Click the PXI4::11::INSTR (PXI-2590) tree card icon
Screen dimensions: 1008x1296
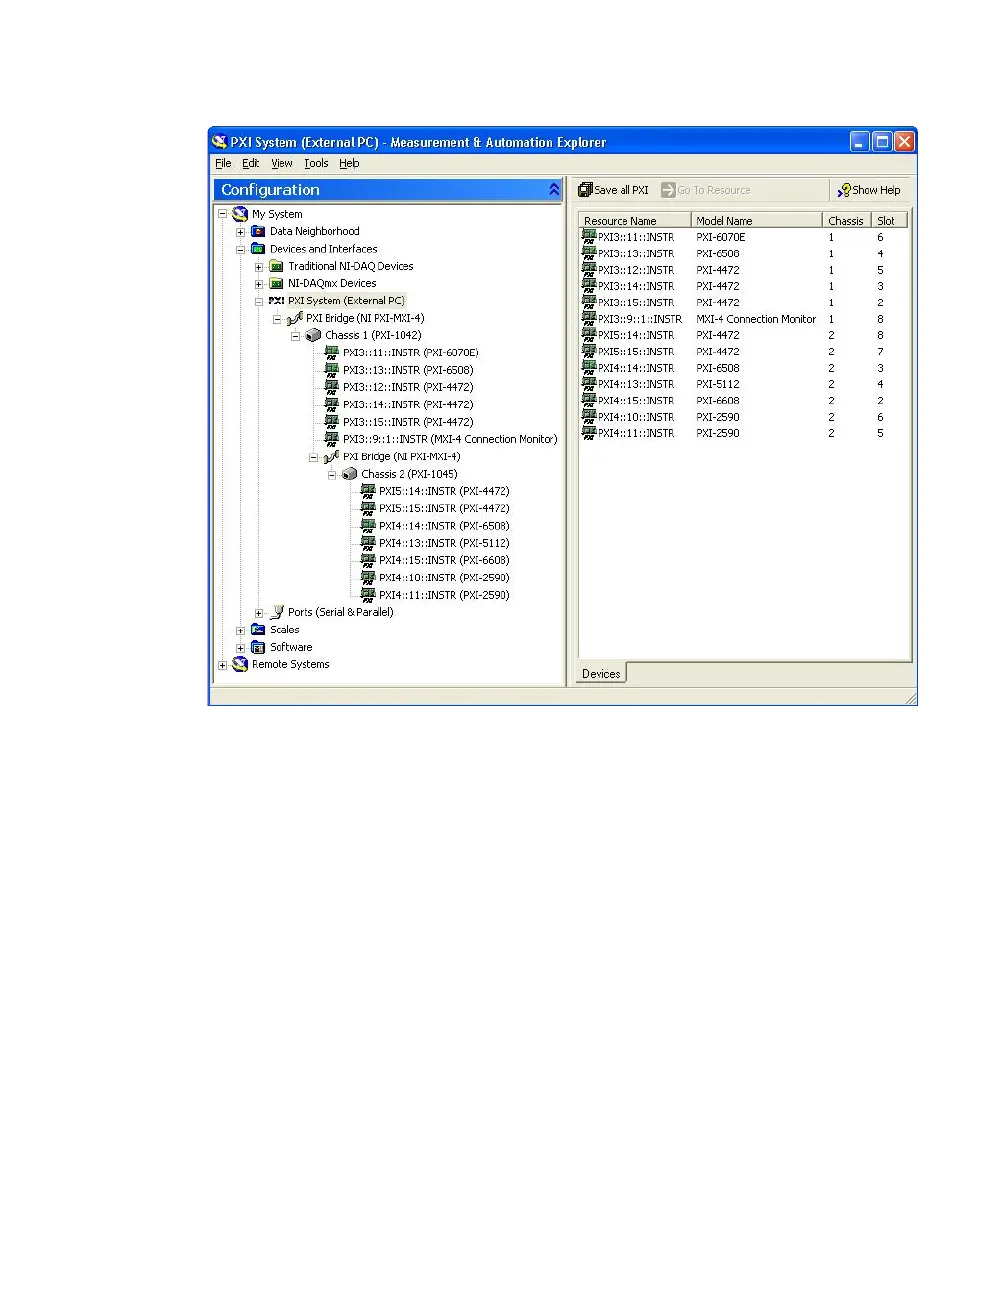pos(368,595)
